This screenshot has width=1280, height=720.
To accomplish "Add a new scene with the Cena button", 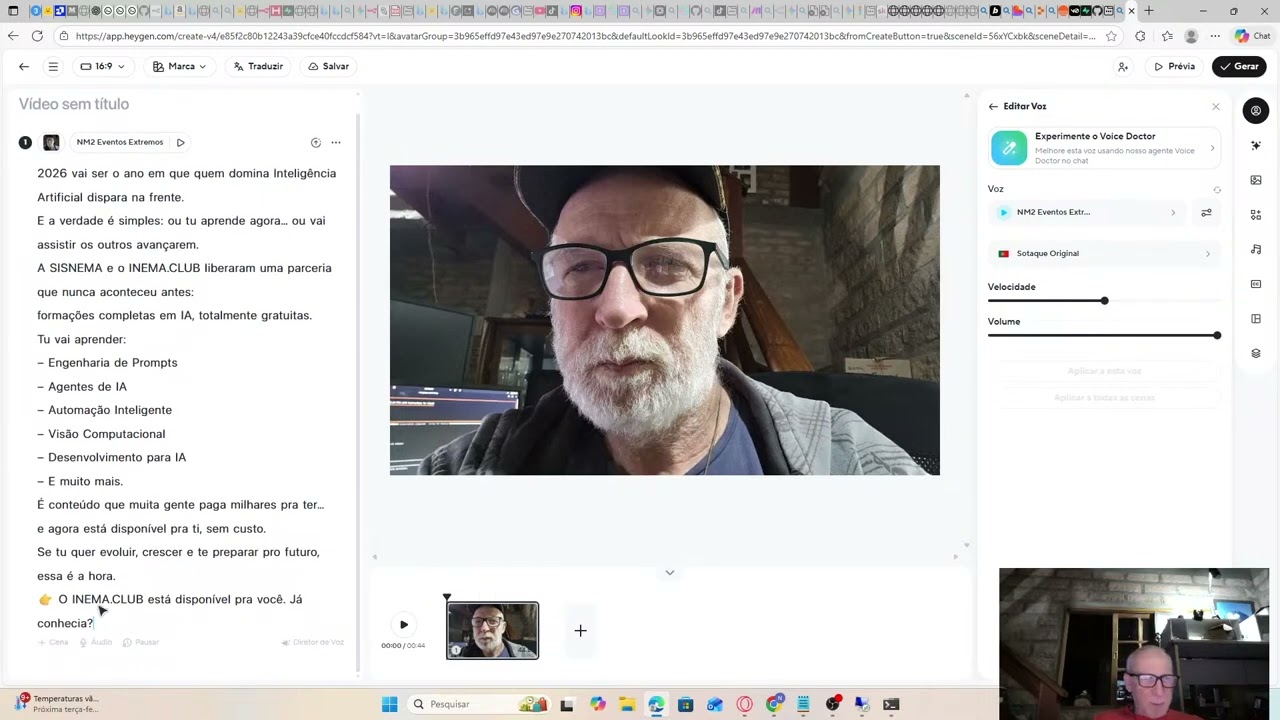I will point(54,642).
